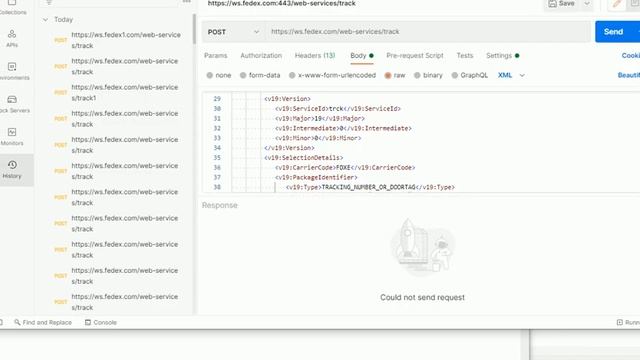The height and width of the screenshot is (360, 640).
Task: Switch to the Pre-request Script tab
Action: tap(415, 56)
